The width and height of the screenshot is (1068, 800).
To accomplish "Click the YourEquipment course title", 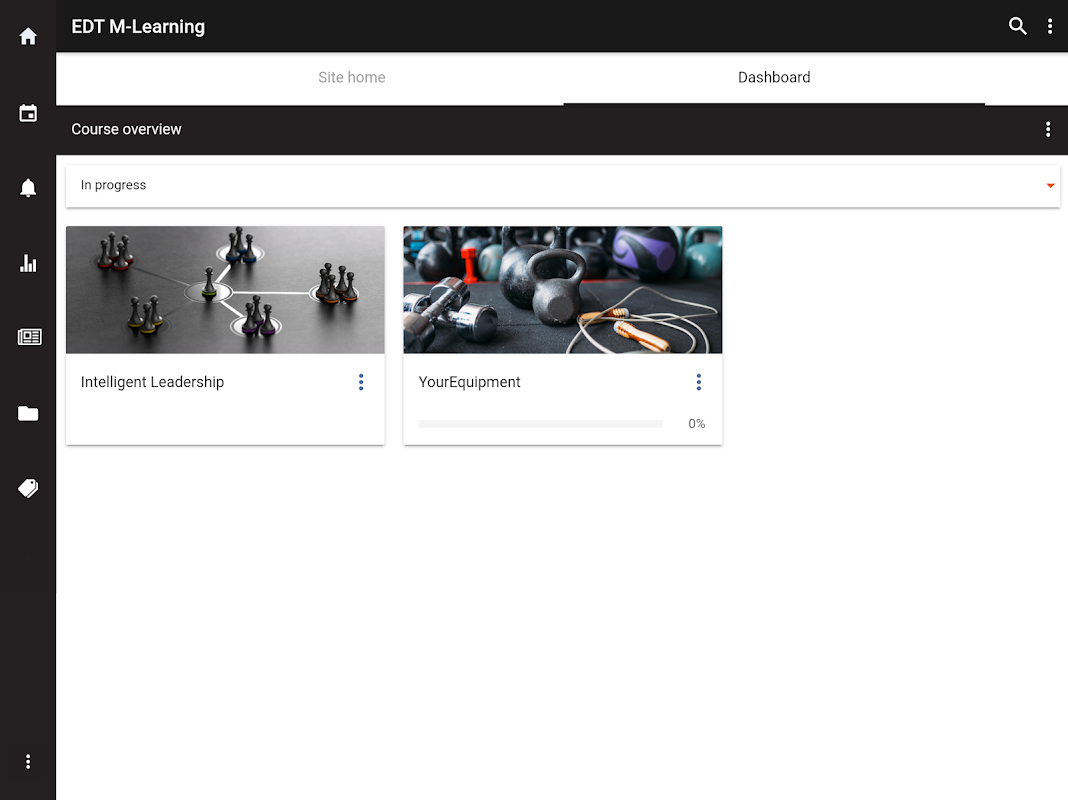I will pos(469,382).
